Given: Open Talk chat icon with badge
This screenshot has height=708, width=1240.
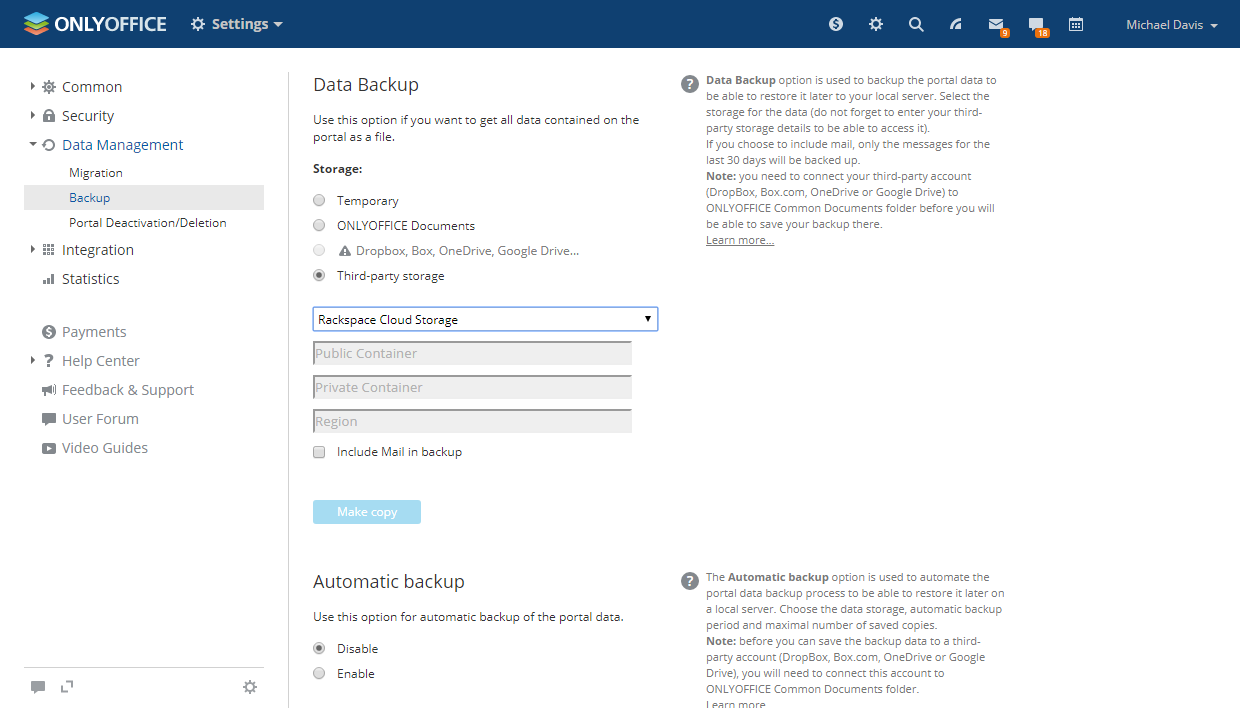Looking at the screenshot, I should pyautogui.click(x=1037, y=25).
